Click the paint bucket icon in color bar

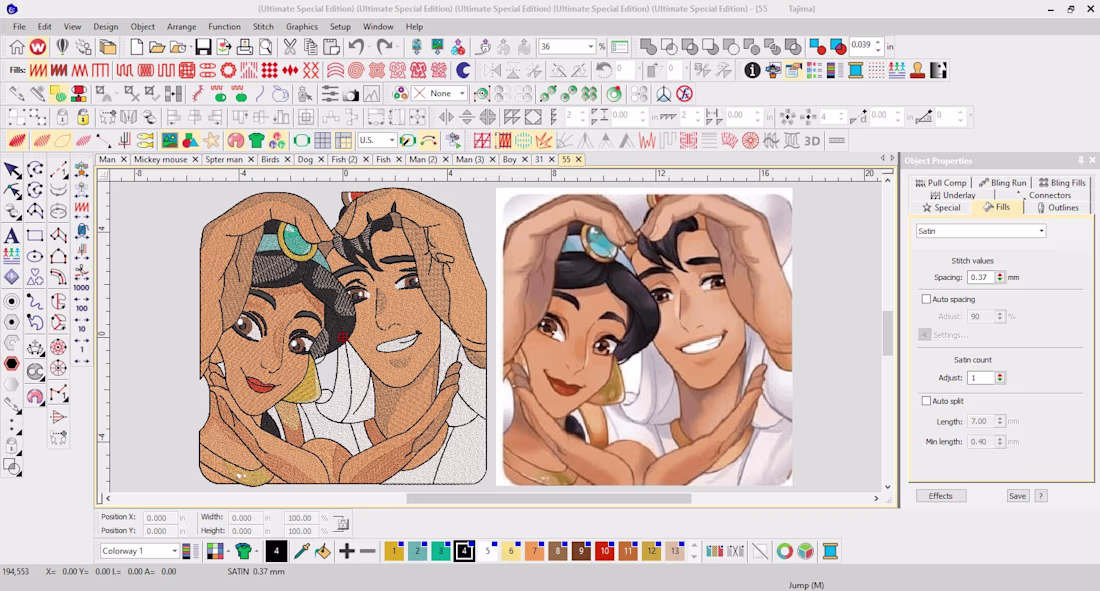click(x=323, y=551)
